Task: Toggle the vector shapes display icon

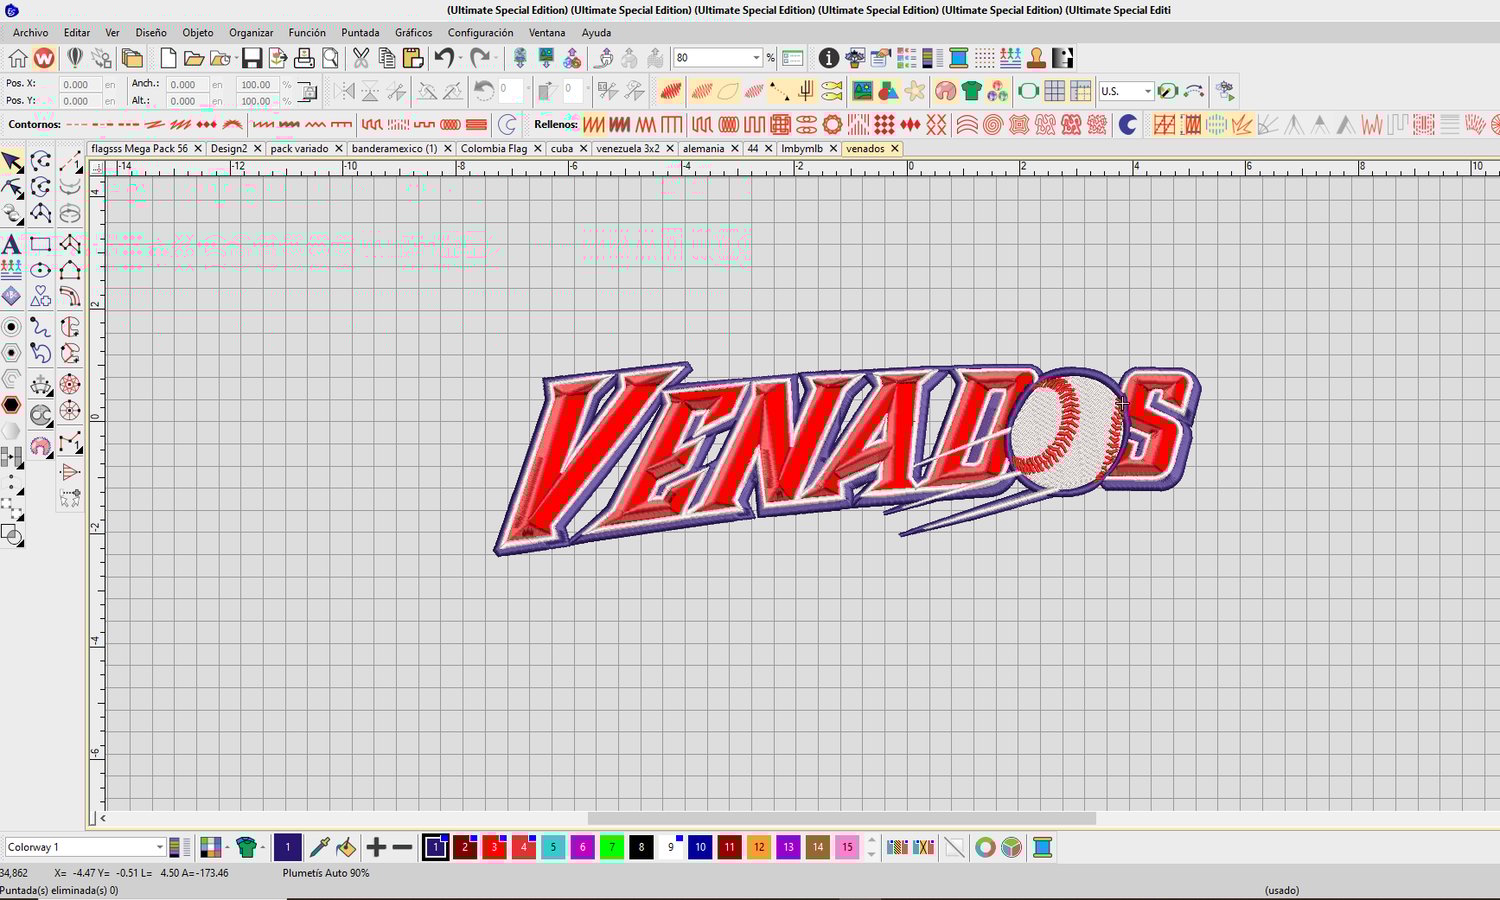Action: (x=888, y=92)
